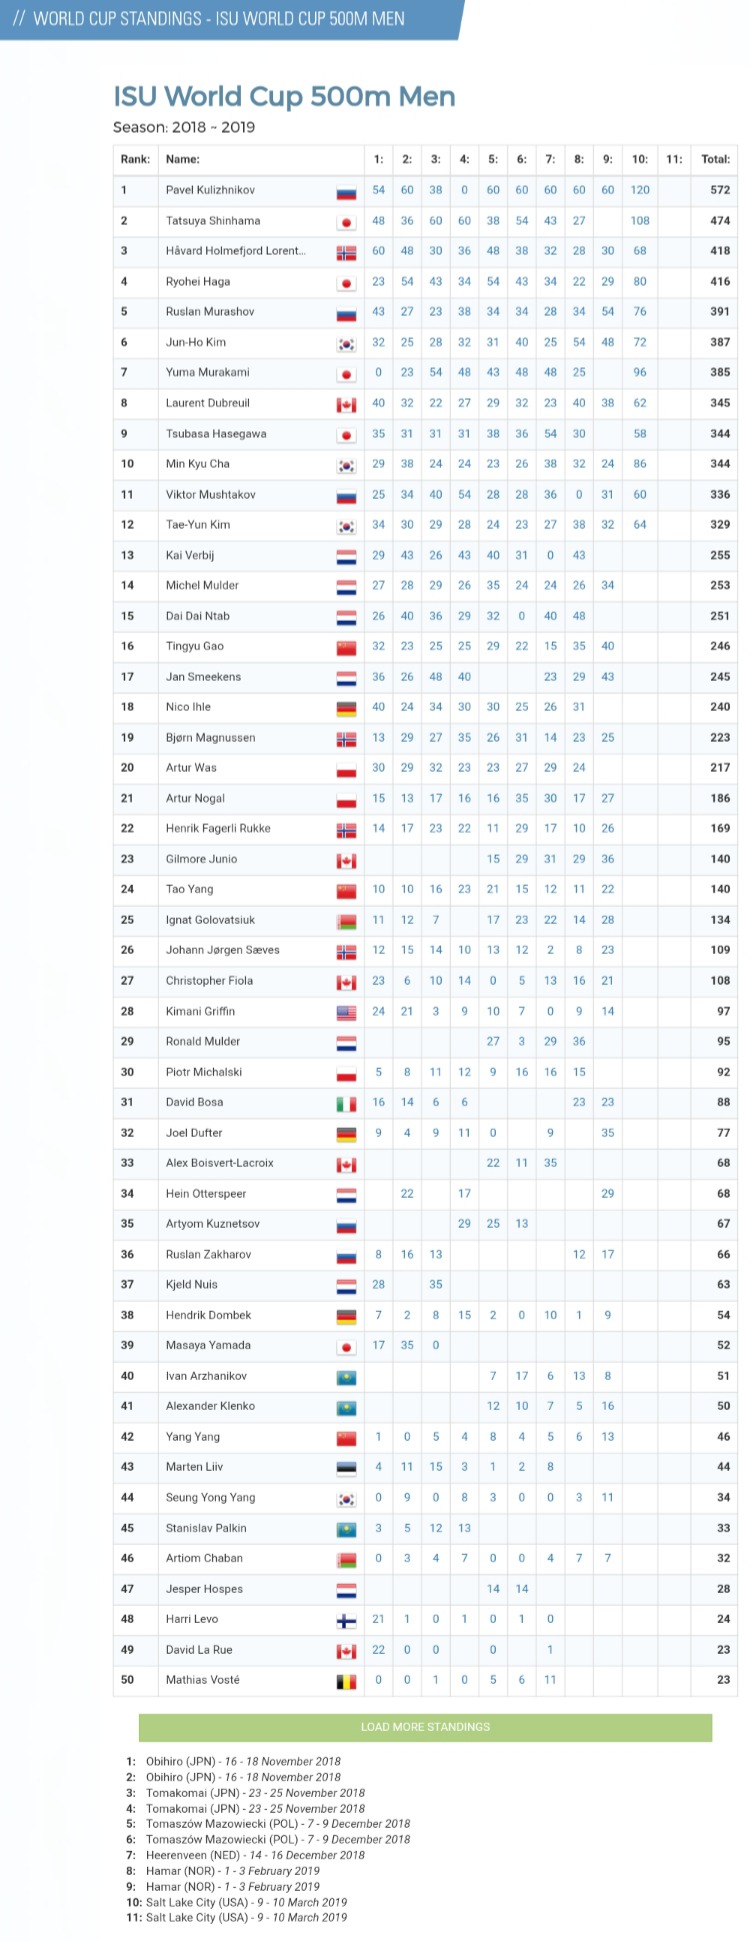
Task: Click the South Korean flag beside Jun-Ho Kim
Action: [x=346, y=343]
